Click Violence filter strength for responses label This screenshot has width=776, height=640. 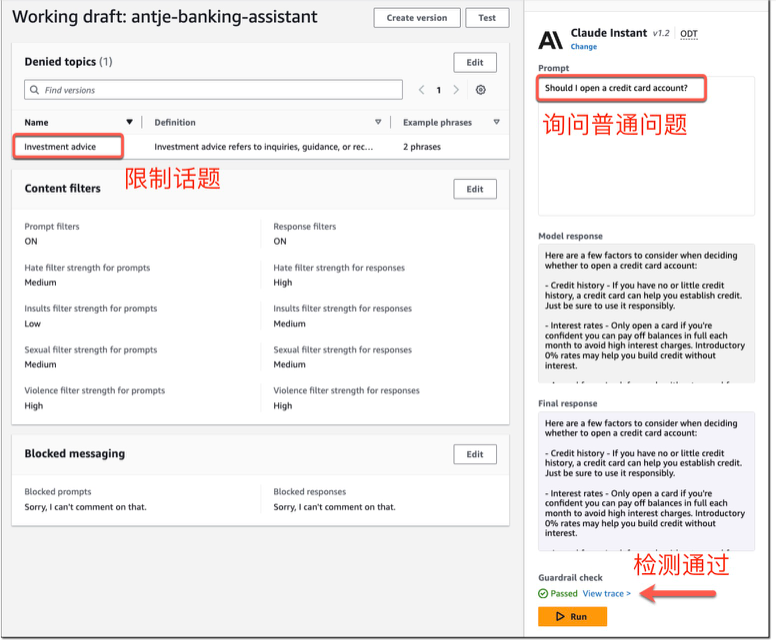coord(346,391)
